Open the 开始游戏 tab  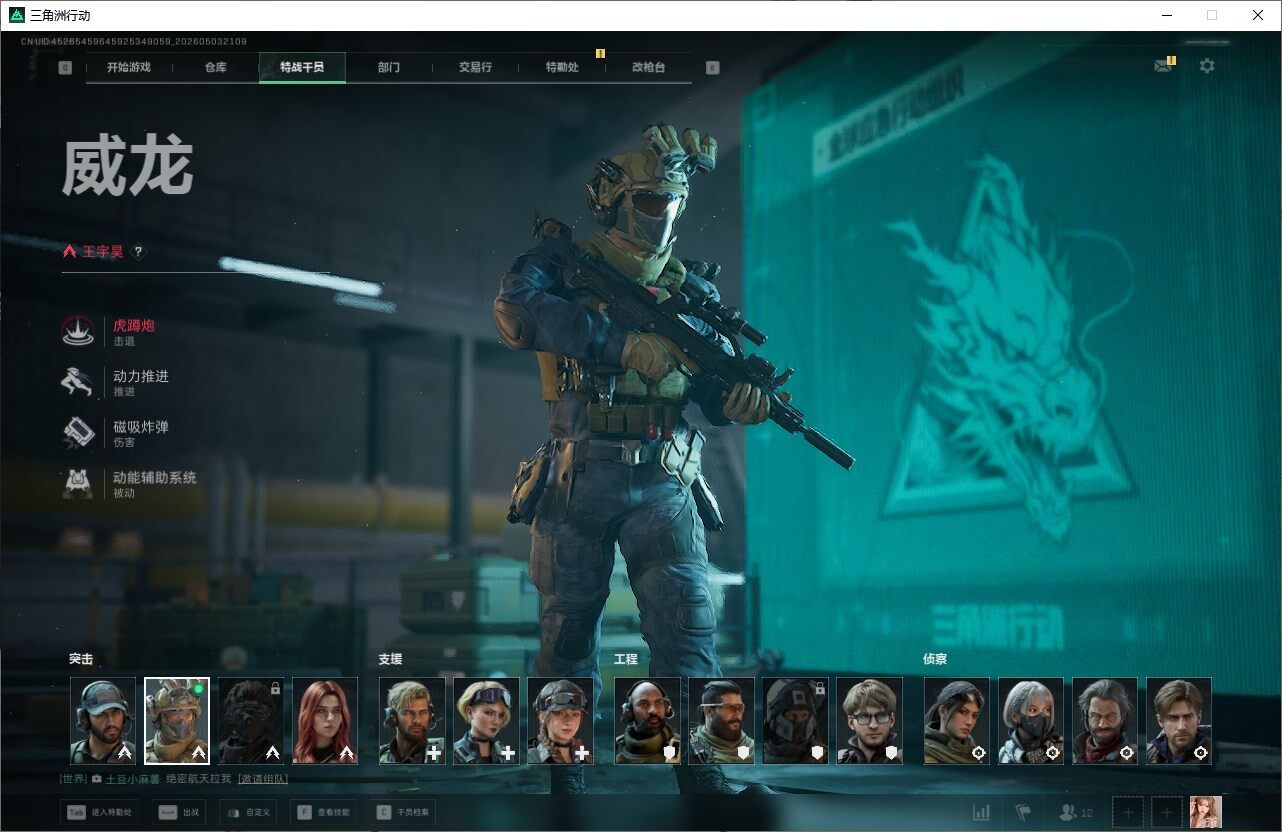coord(129,67)
